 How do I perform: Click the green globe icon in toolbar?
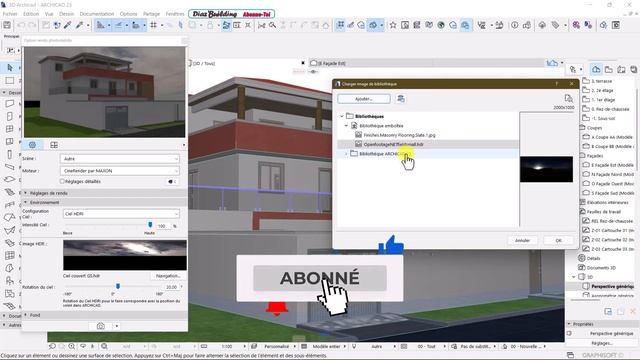(441, 25)
